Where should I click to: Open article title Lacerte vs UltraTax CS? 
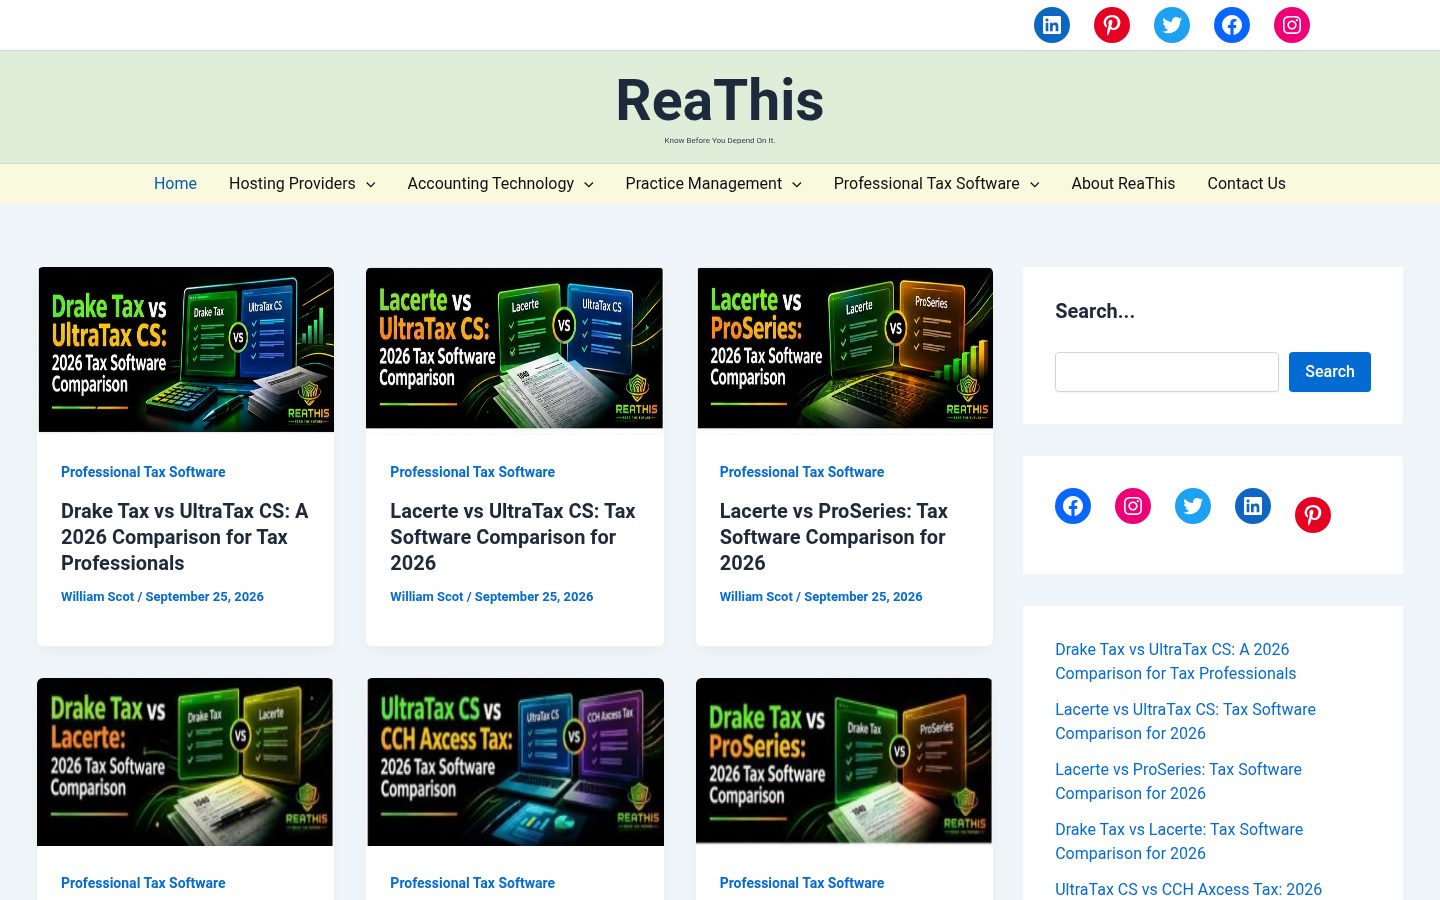513,537
